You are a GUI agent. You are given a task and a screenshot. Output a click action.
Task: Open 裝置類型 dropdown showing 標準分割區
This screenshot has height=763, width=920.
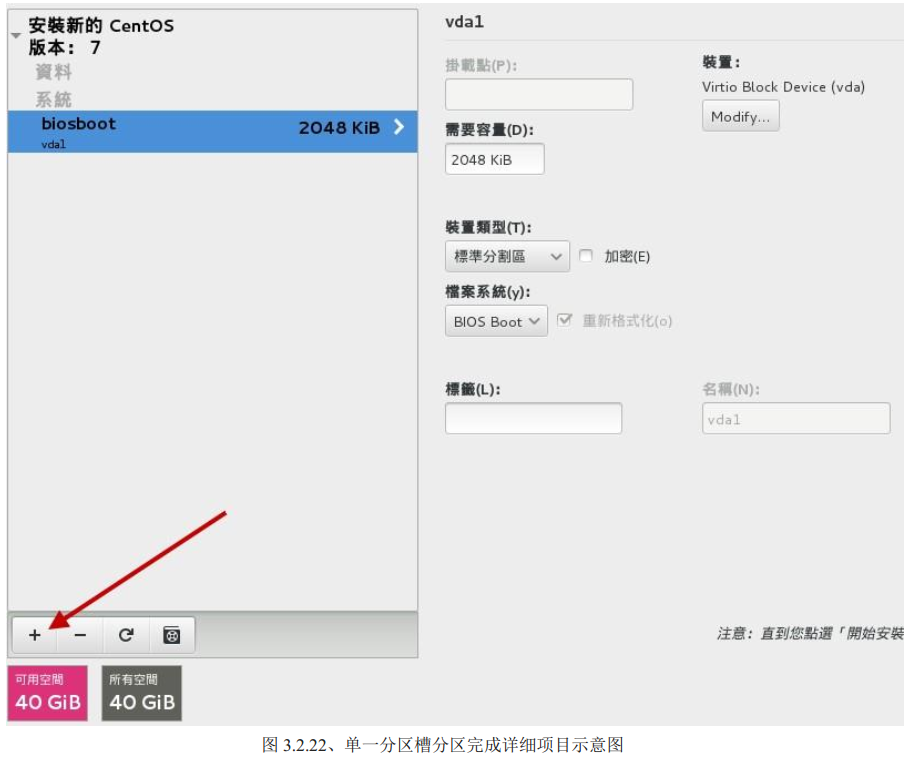507,256
